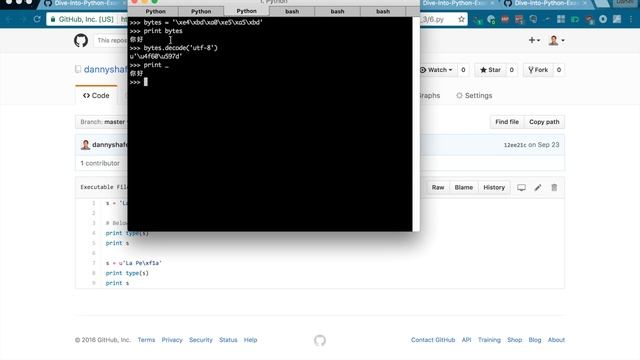This screenshot has width=640, height=360.
Task: Open the footer Privacy link
Action: click(172, 340)
